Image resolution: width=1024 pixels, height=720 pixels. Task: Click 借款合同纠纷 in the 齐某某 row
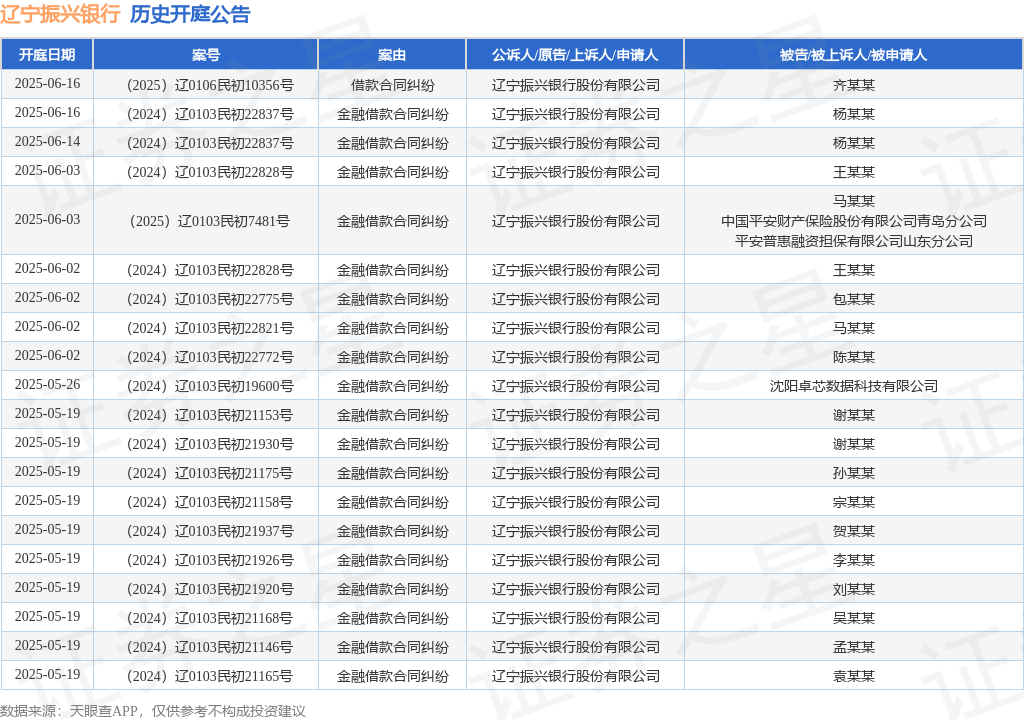392,85
